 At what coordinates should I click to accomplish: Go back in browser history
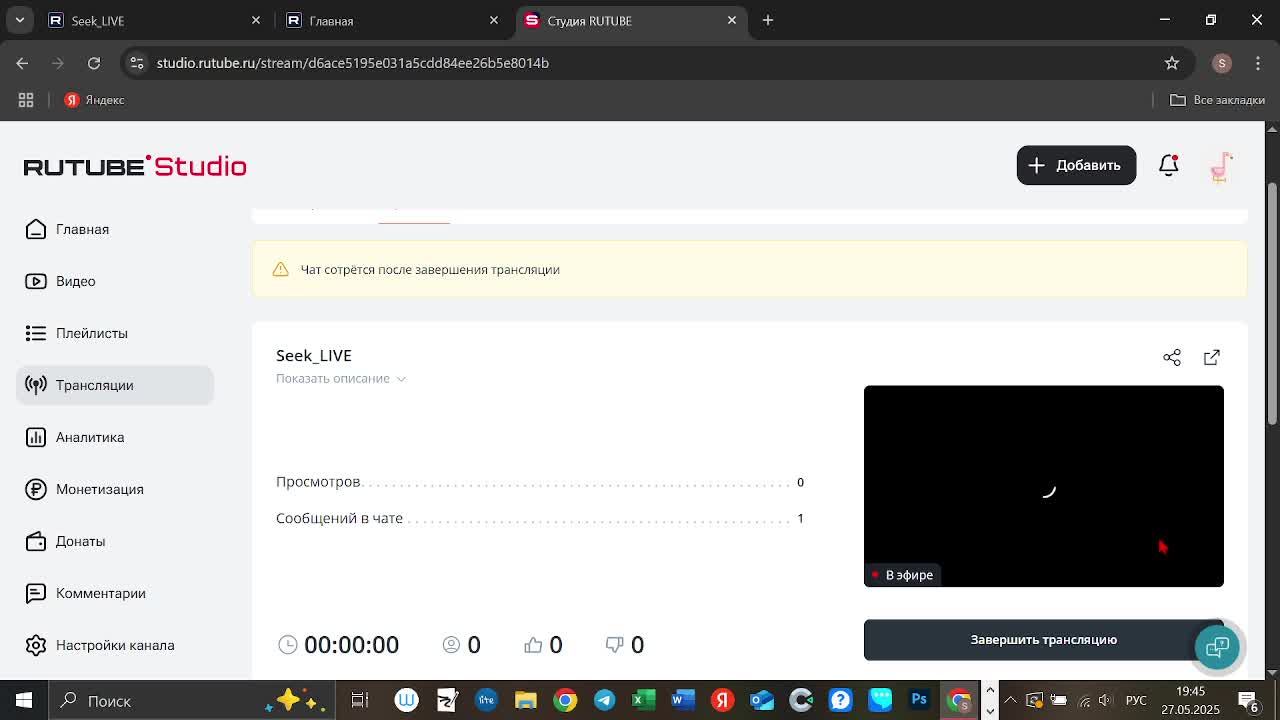[x=22, y=63]
